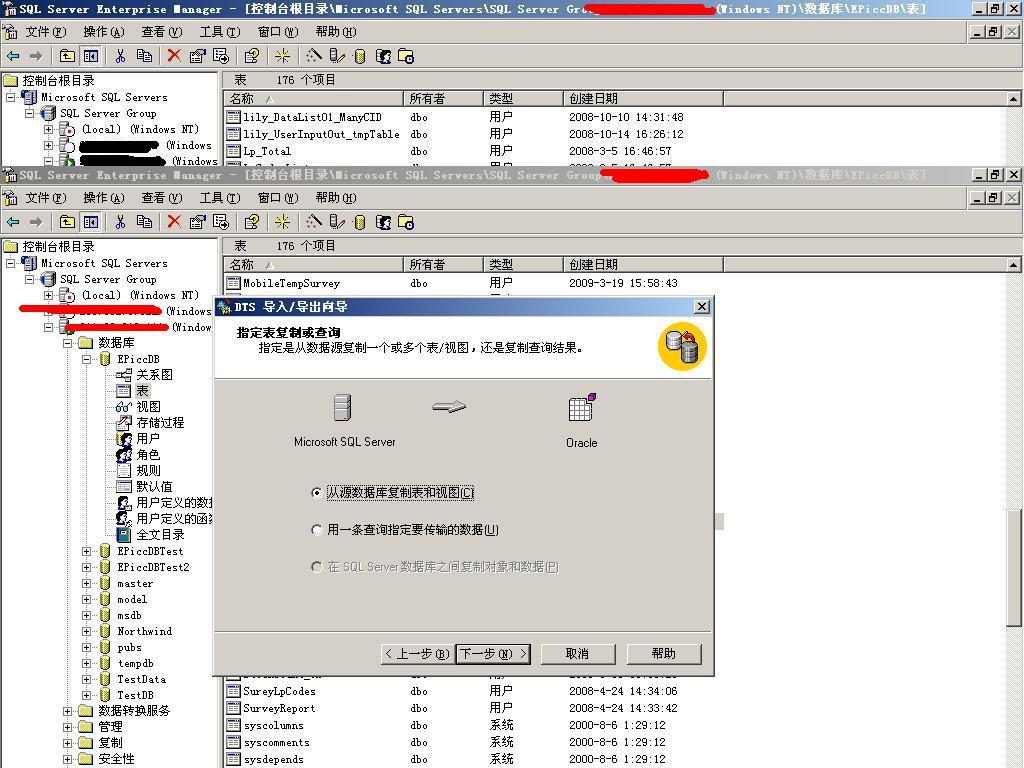Click Cut scissors icon in lower toolbar

click(120, 222)
